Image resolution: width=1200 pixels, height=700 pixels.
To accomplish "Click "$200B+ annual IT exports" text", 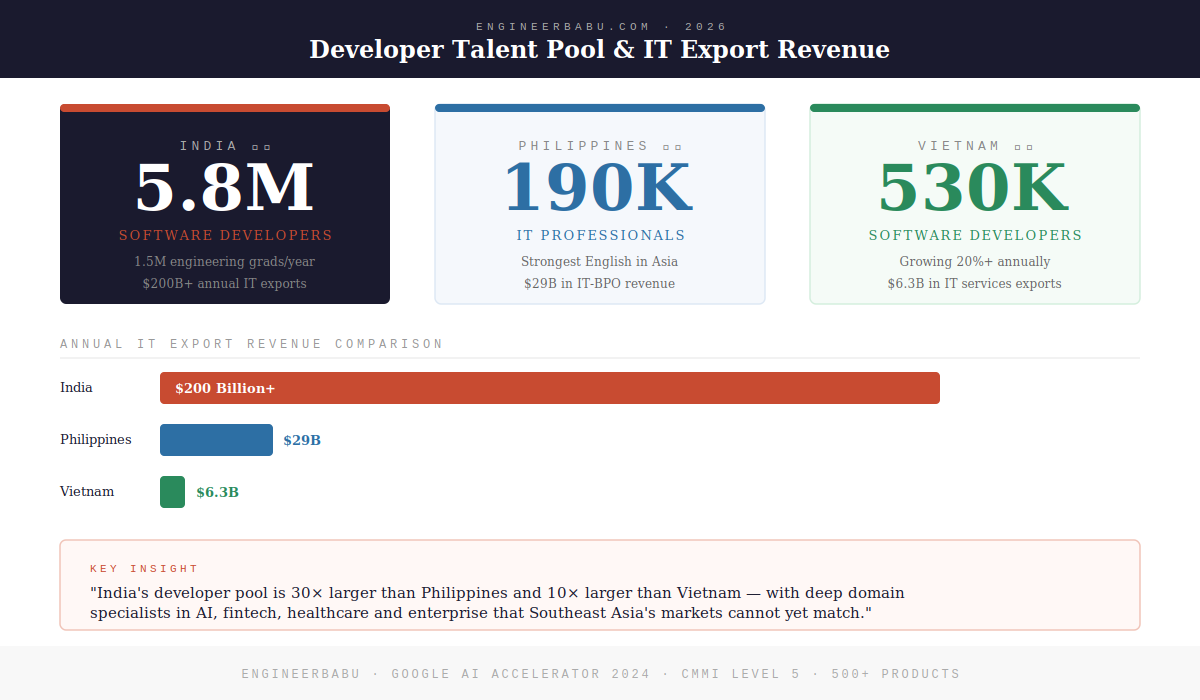I will click(225, 284).
